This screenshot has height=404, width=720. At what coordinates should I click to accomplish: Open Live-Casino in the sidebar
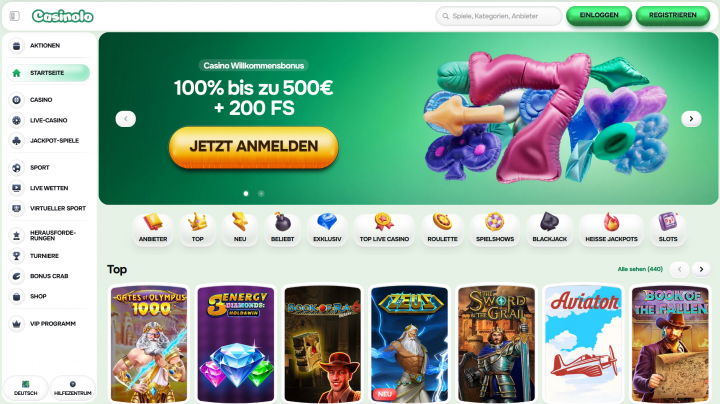[x=49, y=120]
